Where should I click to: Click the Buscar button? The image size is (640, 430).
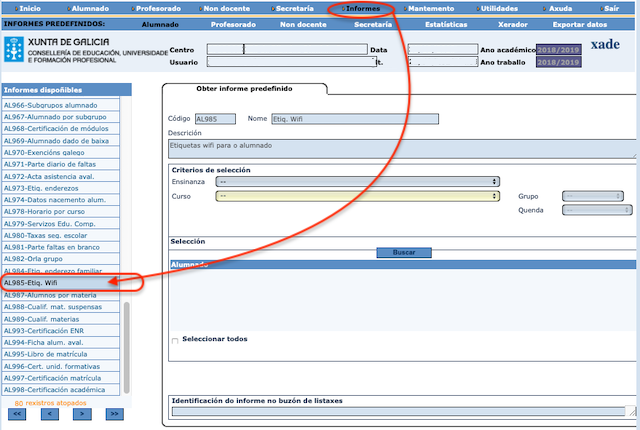pyautogui.click(x=404, y=253)
